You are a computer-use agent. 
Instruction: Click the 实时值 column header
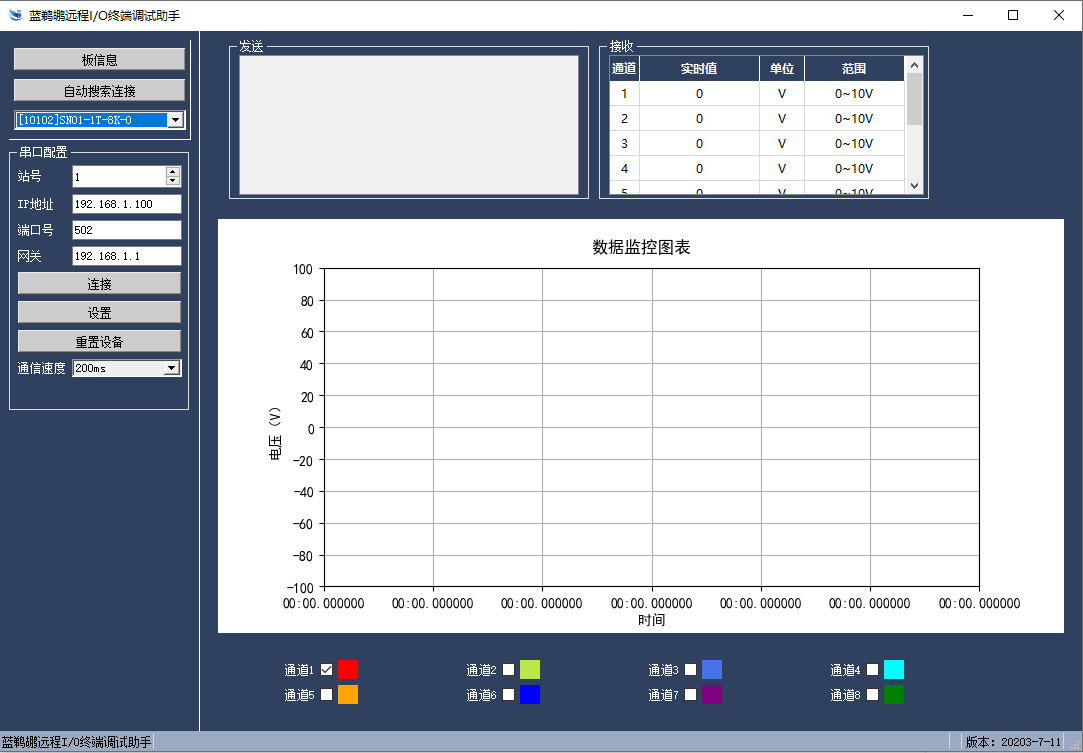point(699,69)
